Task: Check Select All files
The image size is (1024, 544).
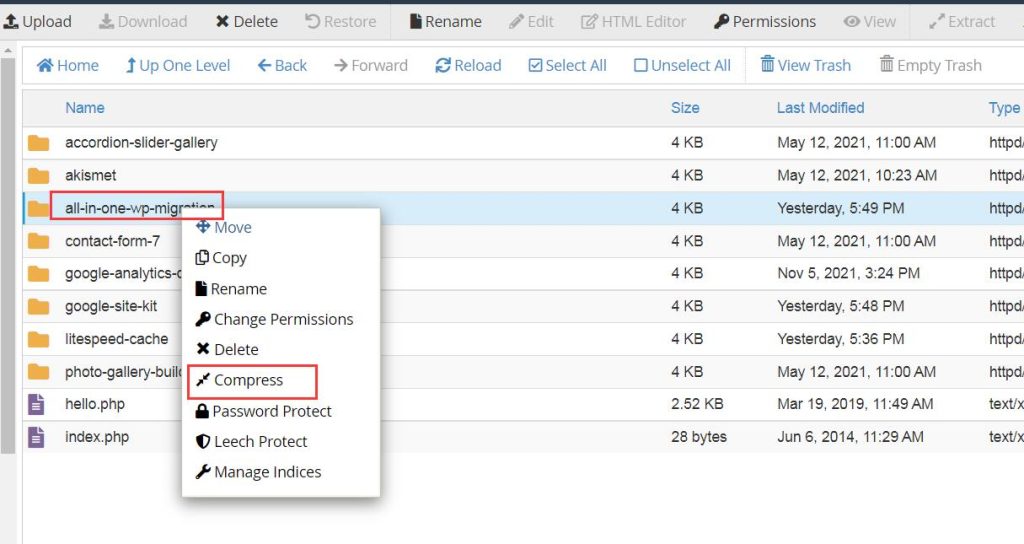Action: click(568, 65)
